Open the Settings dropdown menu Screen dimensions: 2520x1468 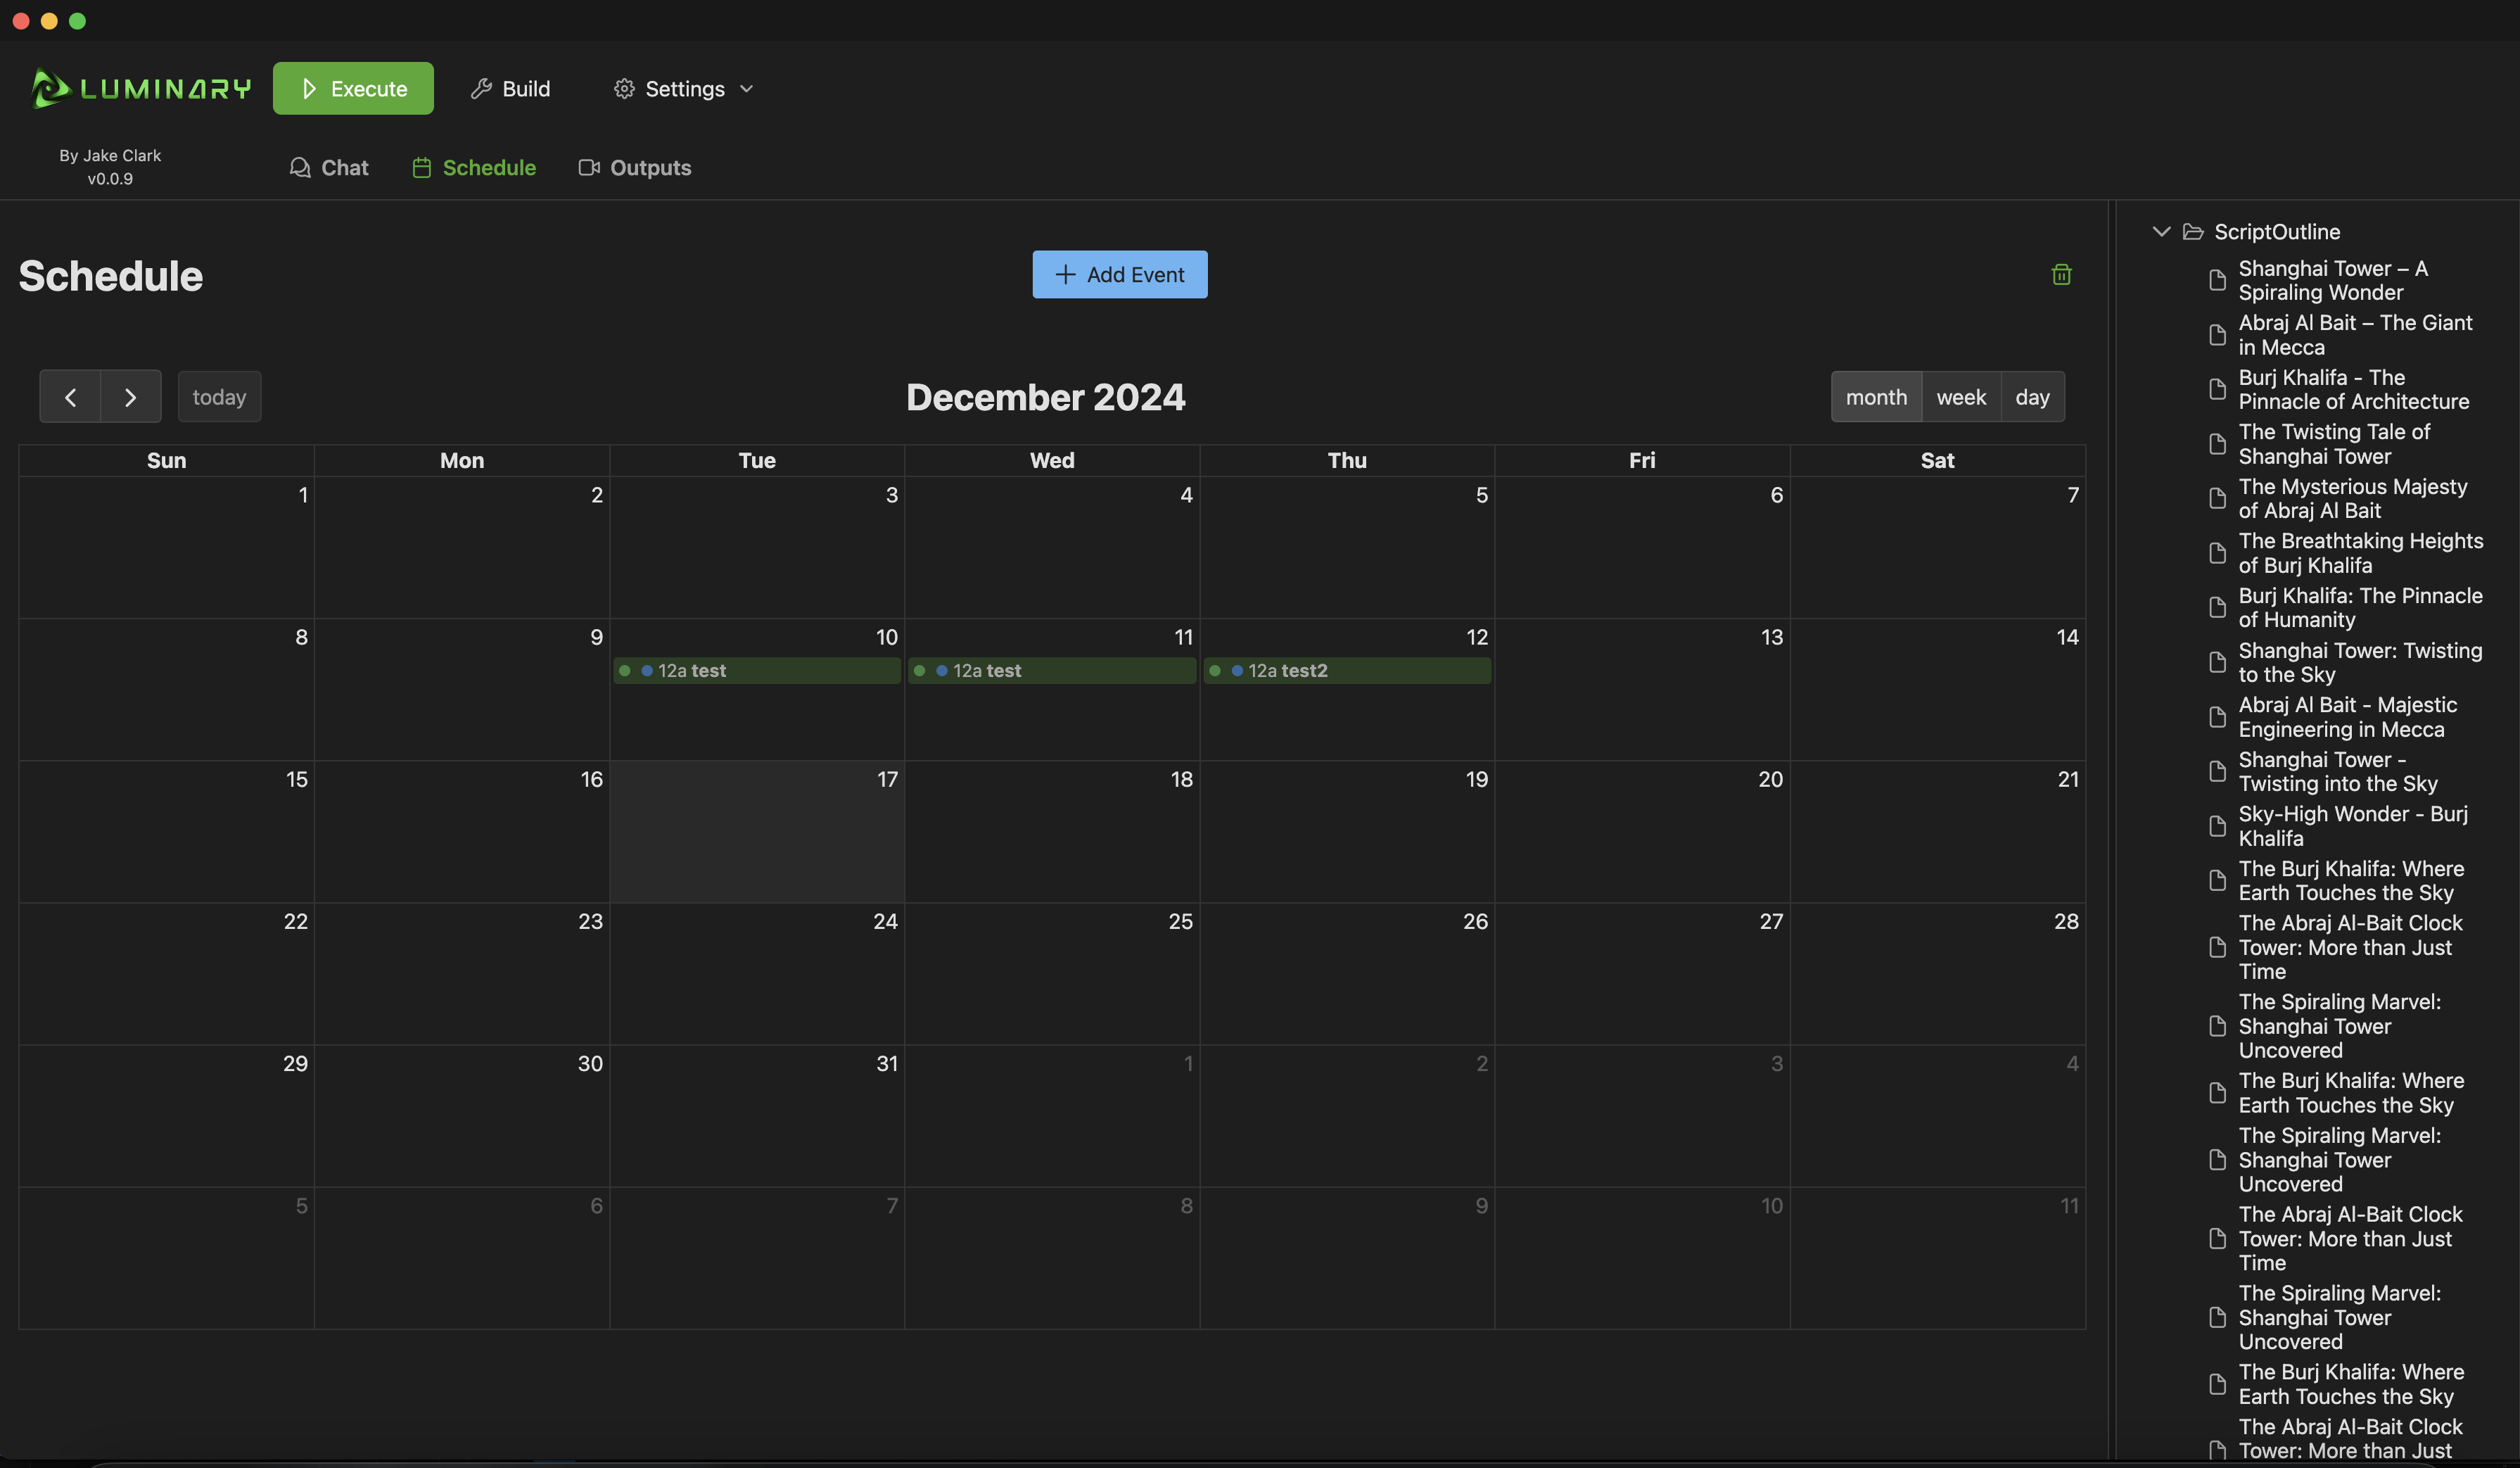coord(684,88)
